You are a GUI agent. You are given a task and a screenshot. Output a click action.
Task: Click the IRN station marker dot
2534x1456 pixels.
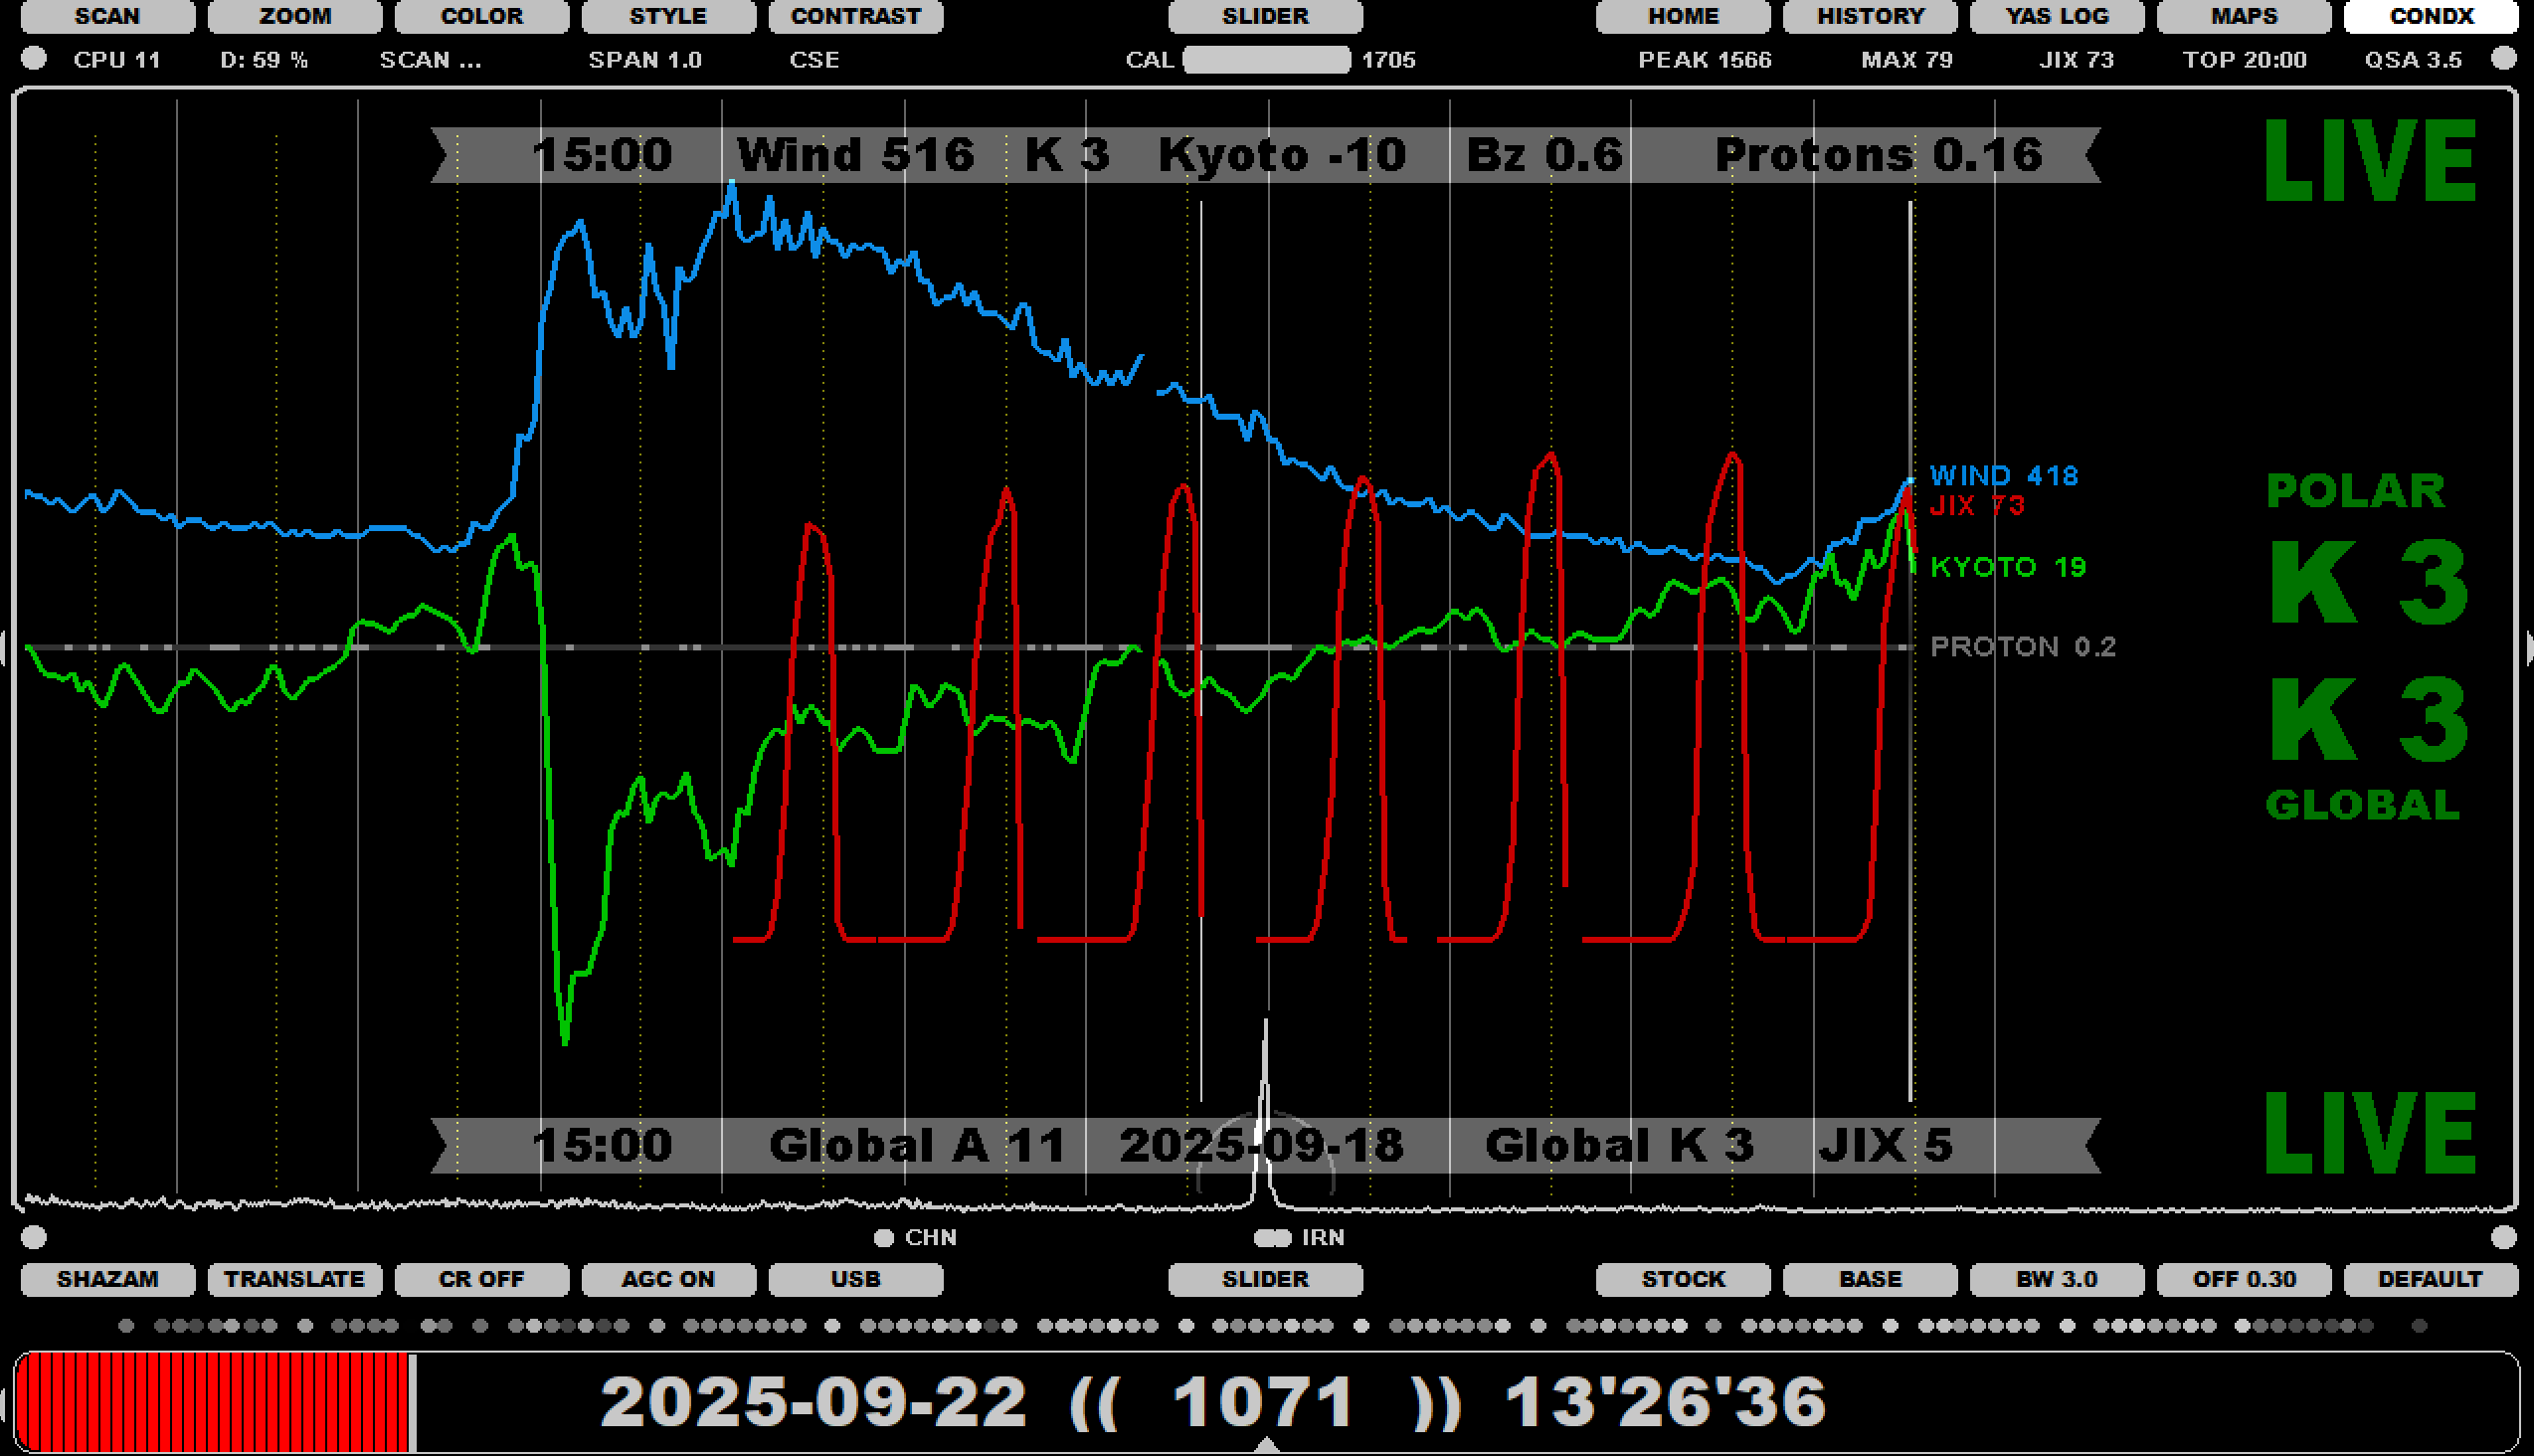[x=1273, y=1238]
